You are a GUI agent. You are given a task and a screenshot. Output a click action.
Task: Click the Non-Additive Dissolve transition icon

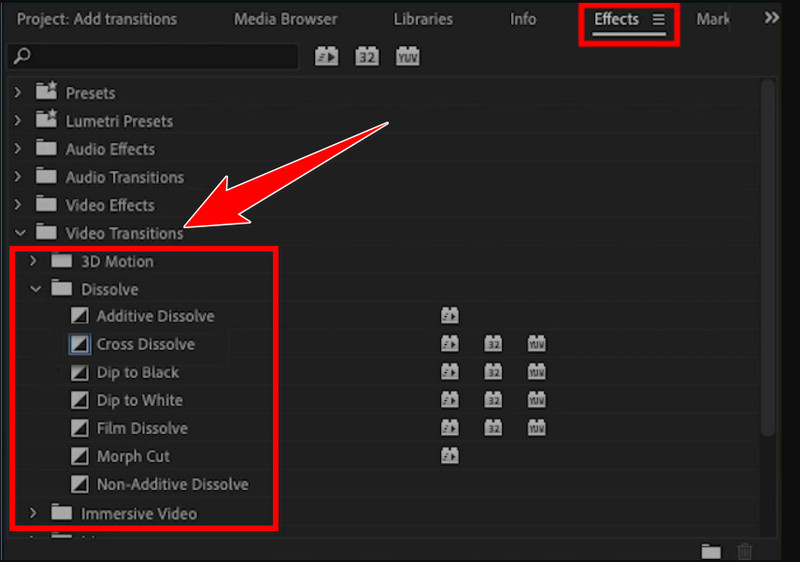(80, 484)
